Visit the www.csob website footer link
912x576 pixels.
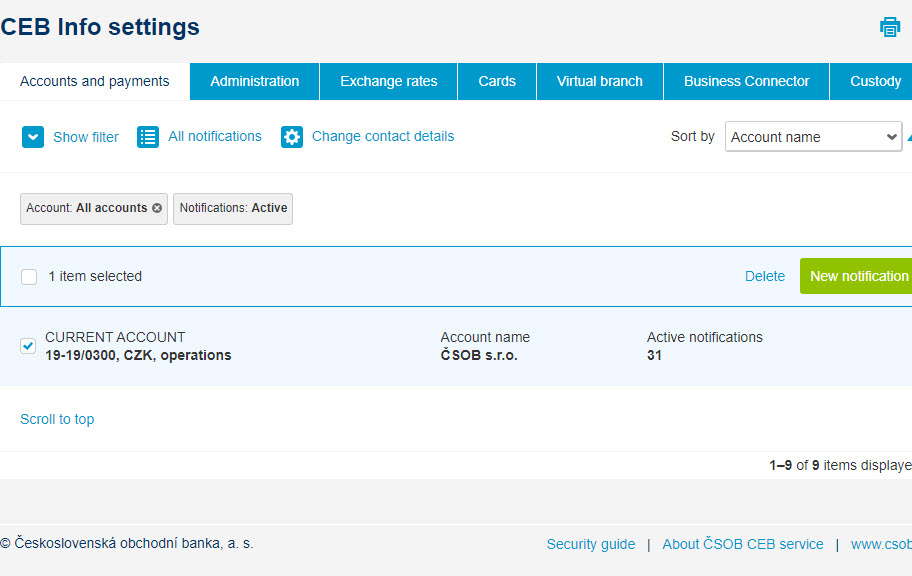[881, 544]
